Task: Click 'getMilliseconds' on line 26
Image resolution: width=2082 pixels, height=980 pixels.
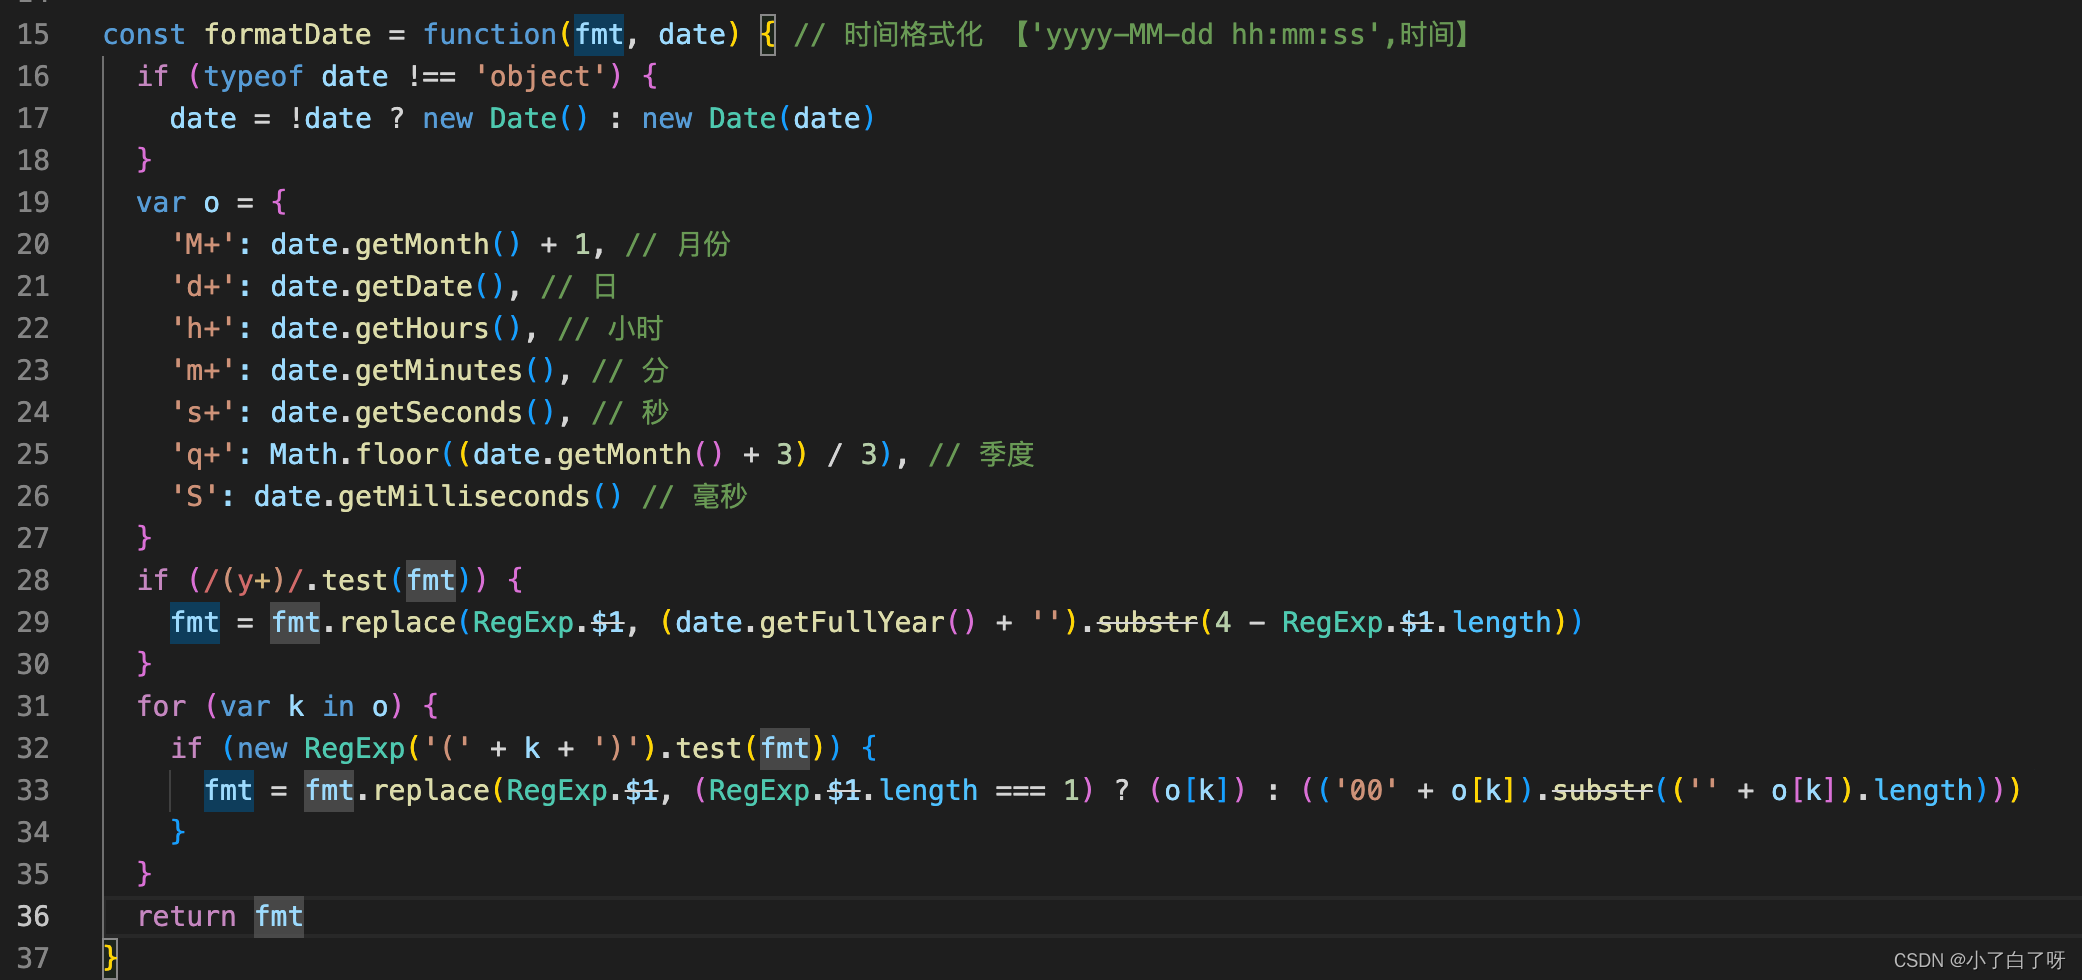Action: pos(464,496)
